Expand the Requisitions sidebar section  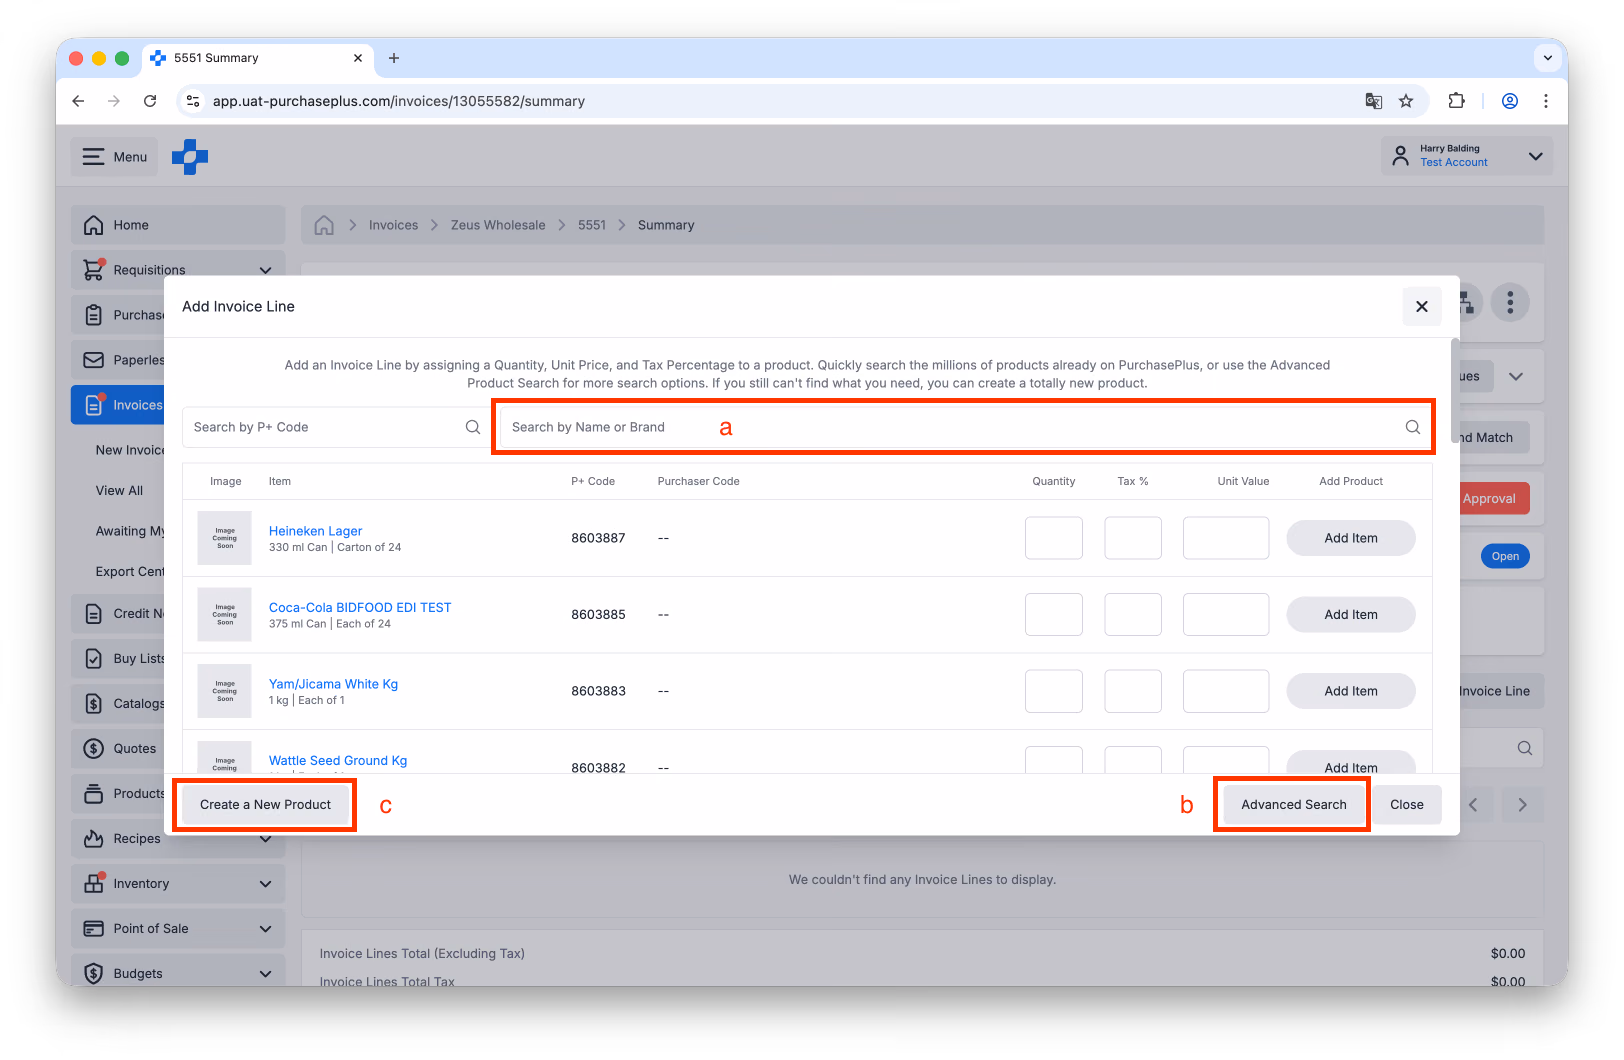(265, 270)
